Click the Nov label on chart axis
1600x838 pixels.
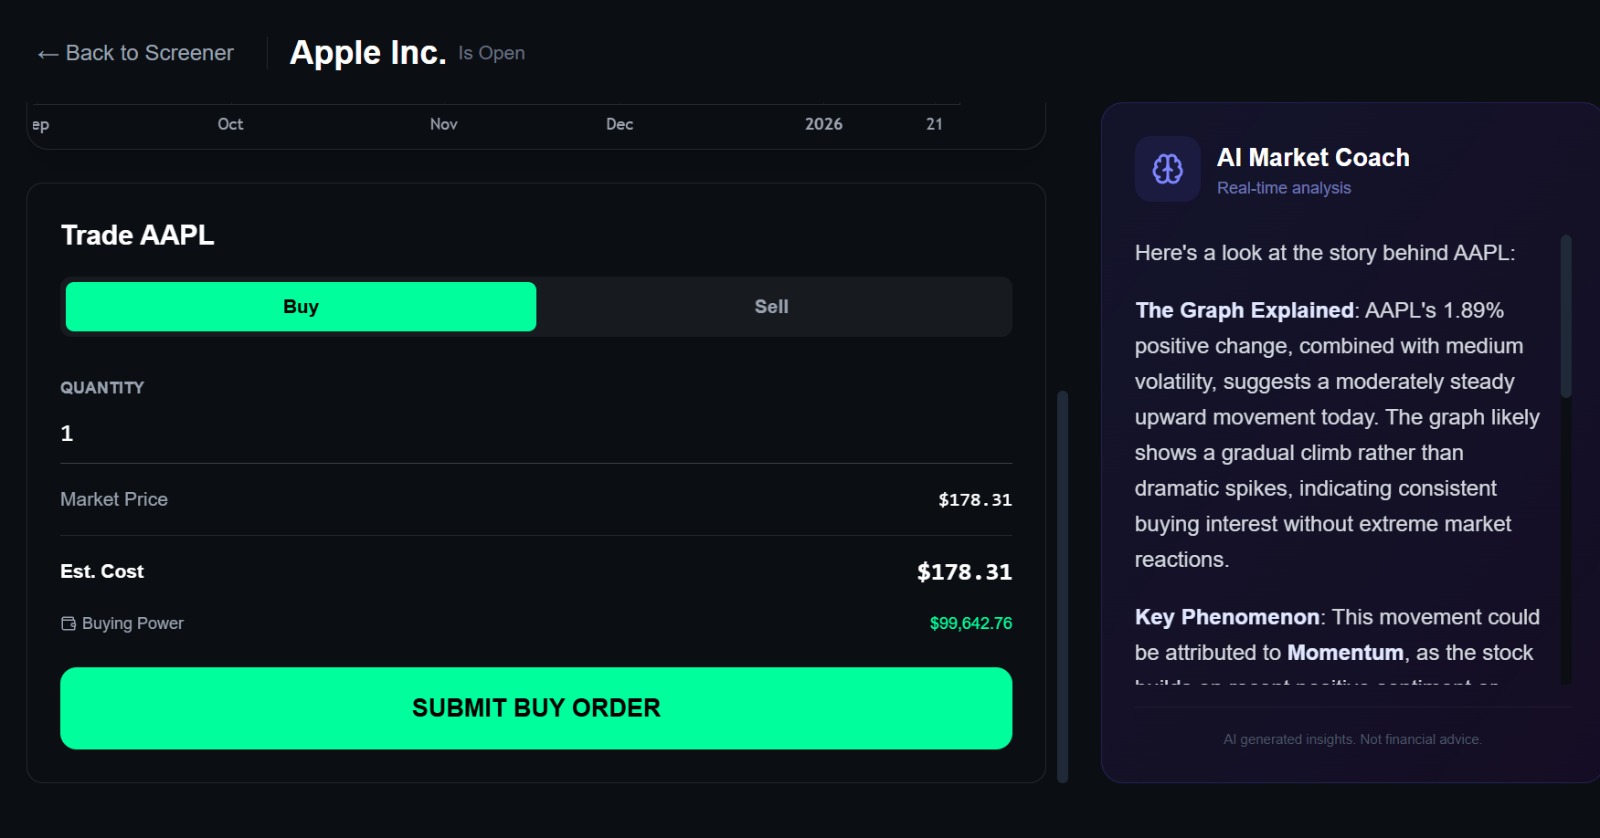pyautogui.click(x=443, y=124)
